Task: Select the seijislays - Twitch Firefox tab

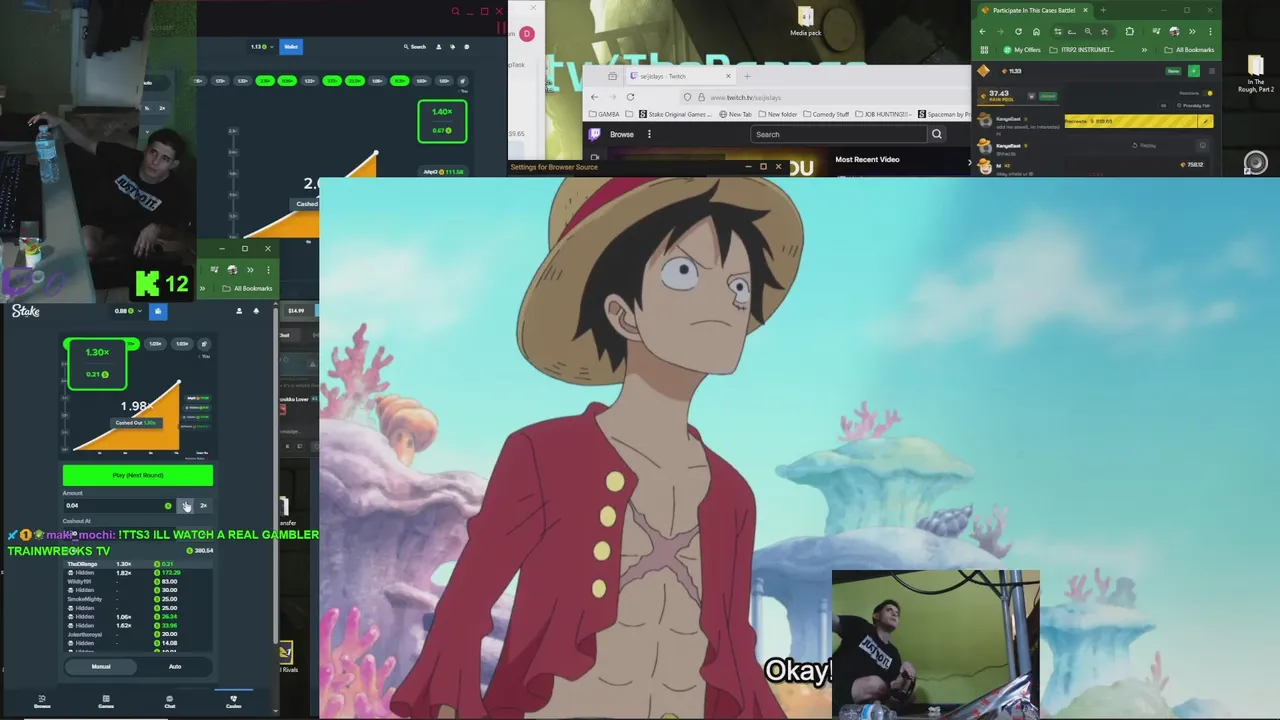Action: pyautogui.click(x=680, y=76)
